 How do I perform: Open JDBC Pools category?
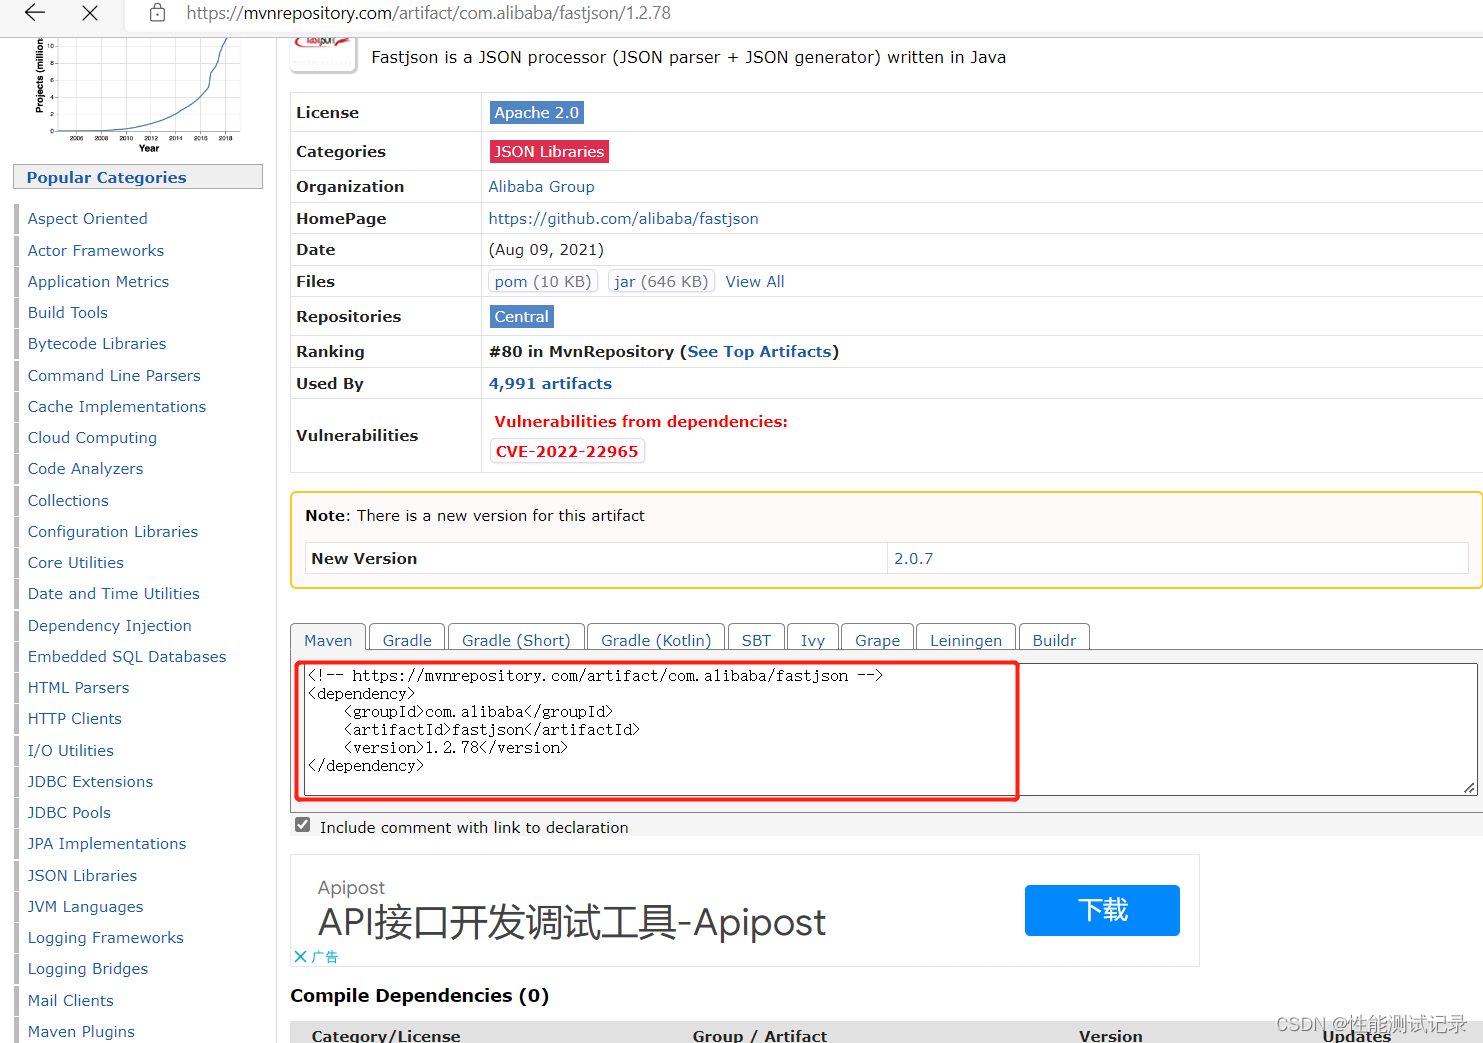(69, 813)
